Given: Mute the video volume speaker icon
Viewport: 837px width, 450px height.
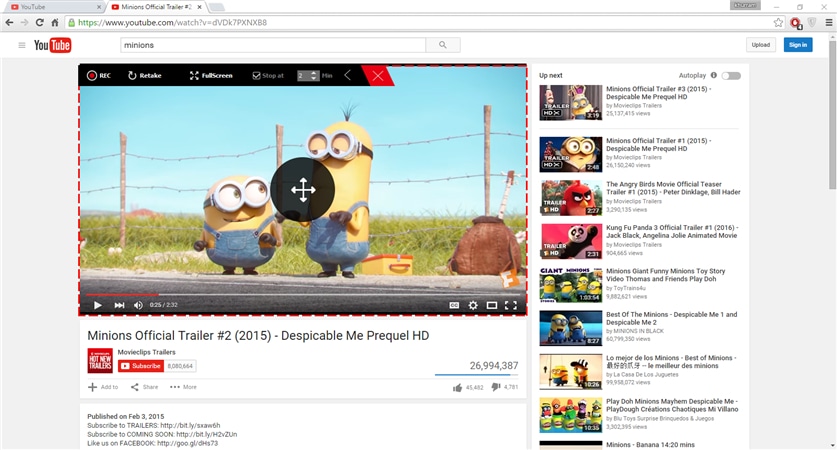Looking at the screenshot, I should (x=138, y=305).
